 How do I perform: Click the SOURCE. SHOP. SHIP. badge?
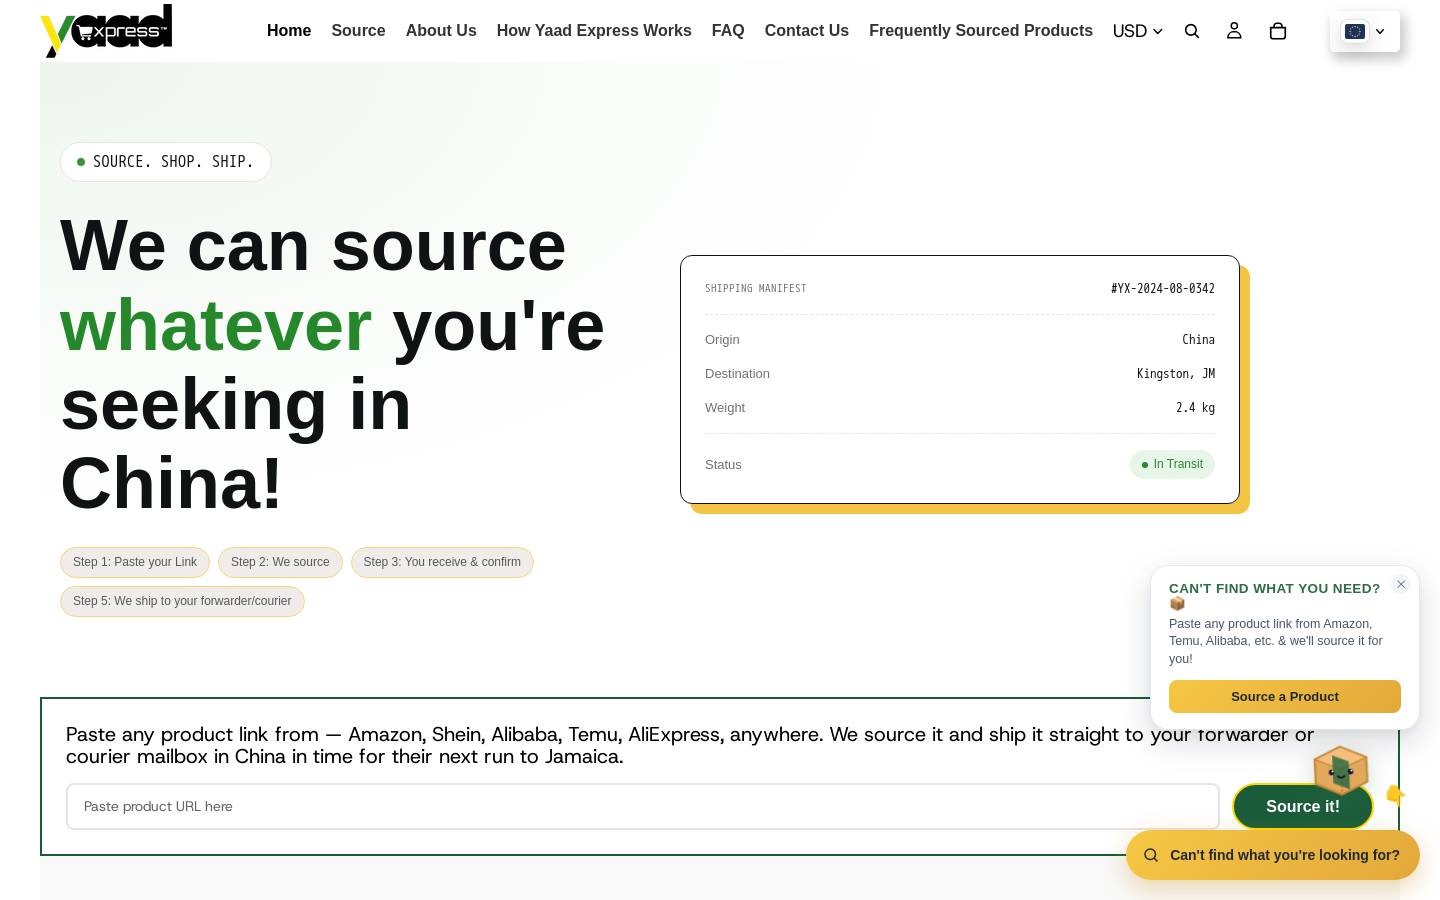click(x=166, y=162)
